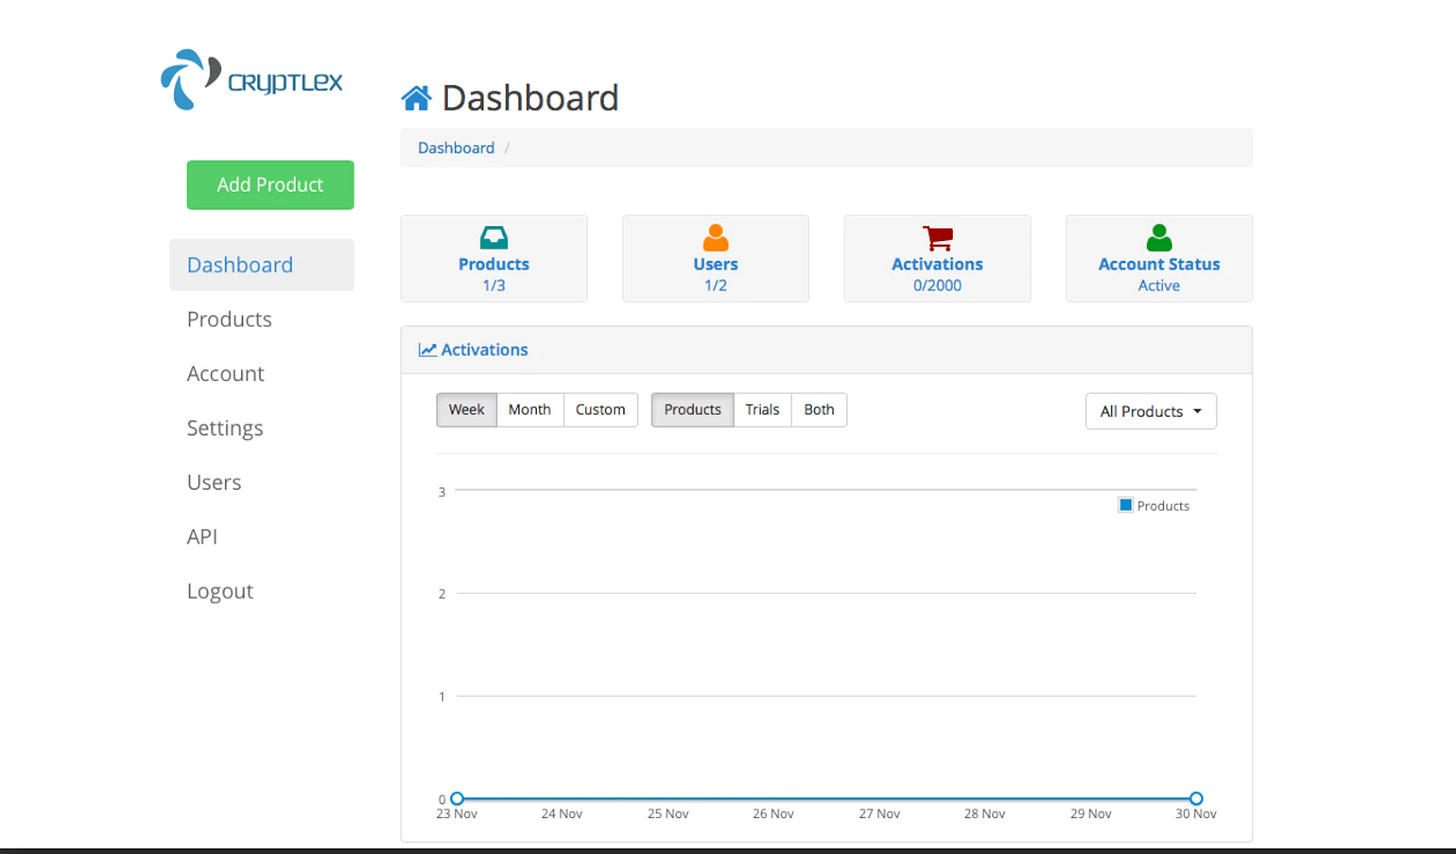Image resolution: width=1456 pixels, height=854 pixels.
Task: Click the 30 Nov data point on chart
Action: [x=1196, y=799]
